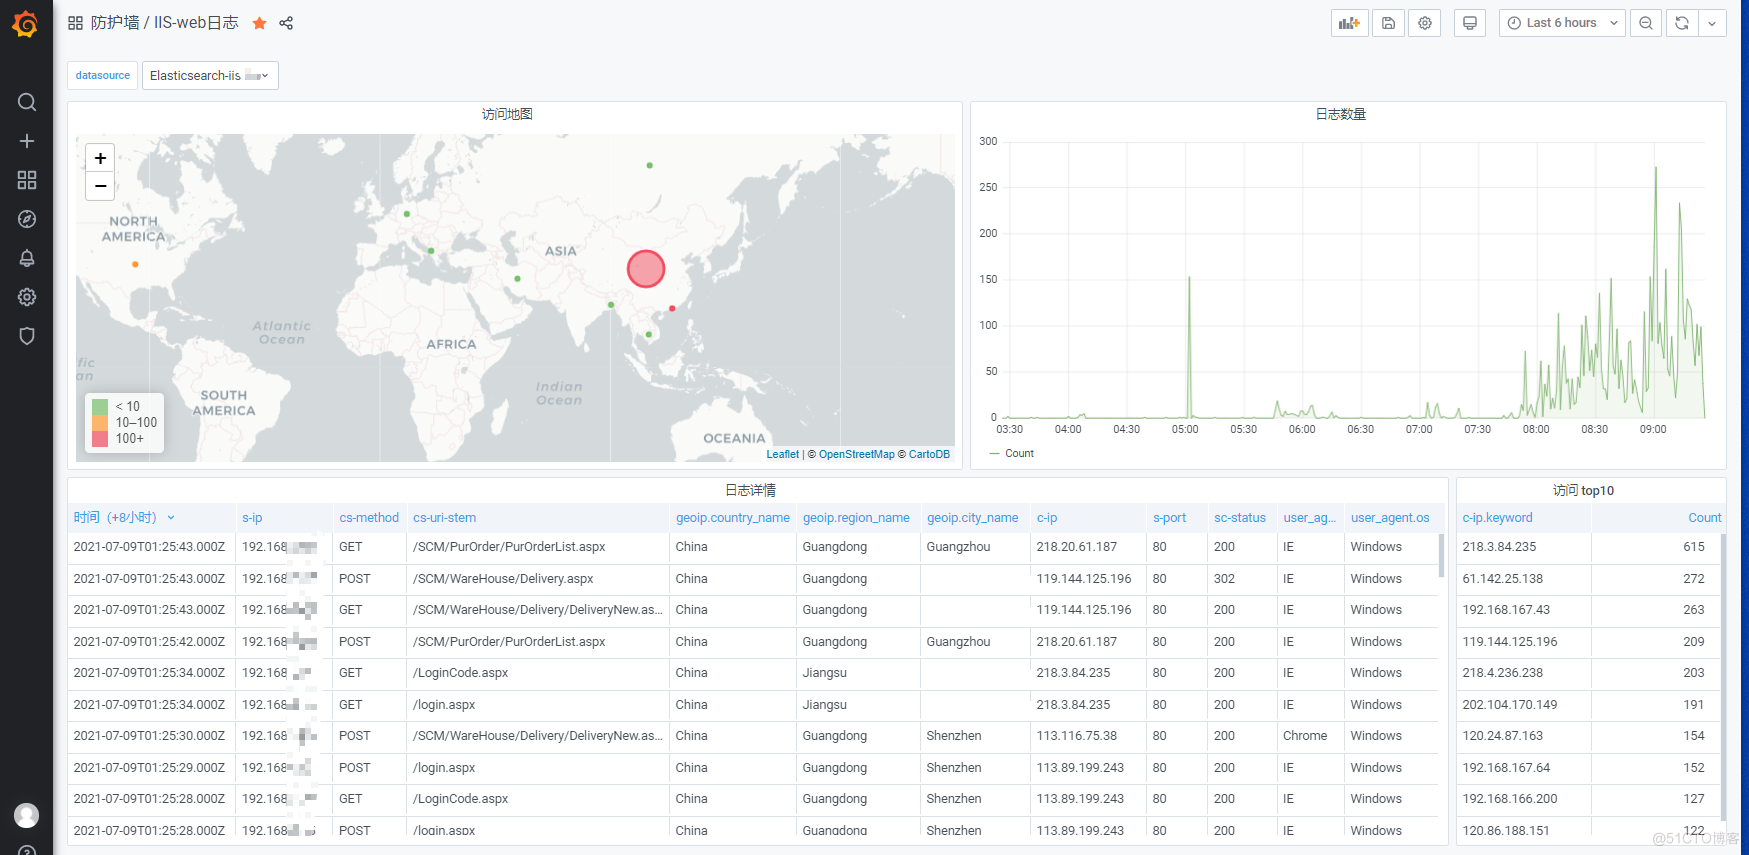Sort by cs-method column header
This screenshot has width=1749, height=855.
369,517
